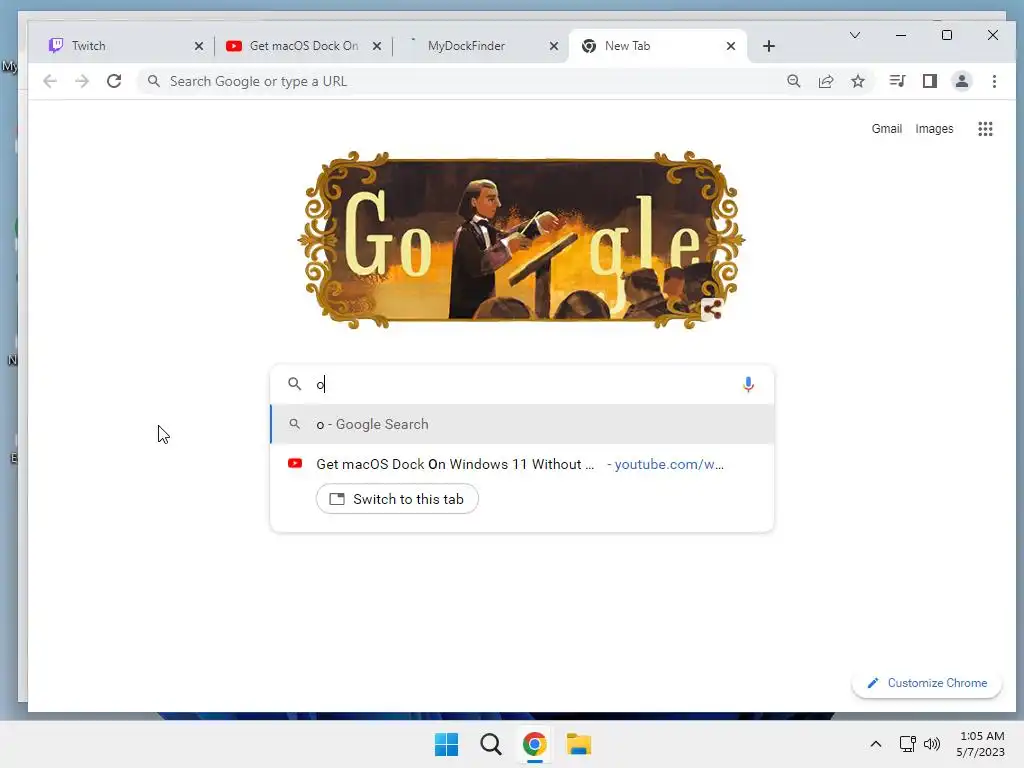Viewport: 1024px width, 768px height.
Task: Share this page via share icon
Action: point(826,81)
